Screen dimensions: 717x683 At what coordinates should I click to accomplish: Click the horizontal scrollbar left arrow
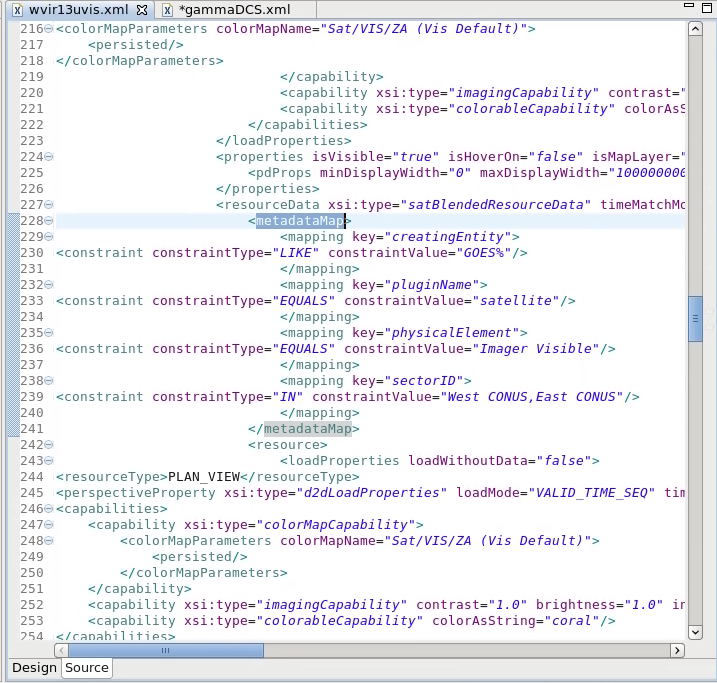click(61, 650)
